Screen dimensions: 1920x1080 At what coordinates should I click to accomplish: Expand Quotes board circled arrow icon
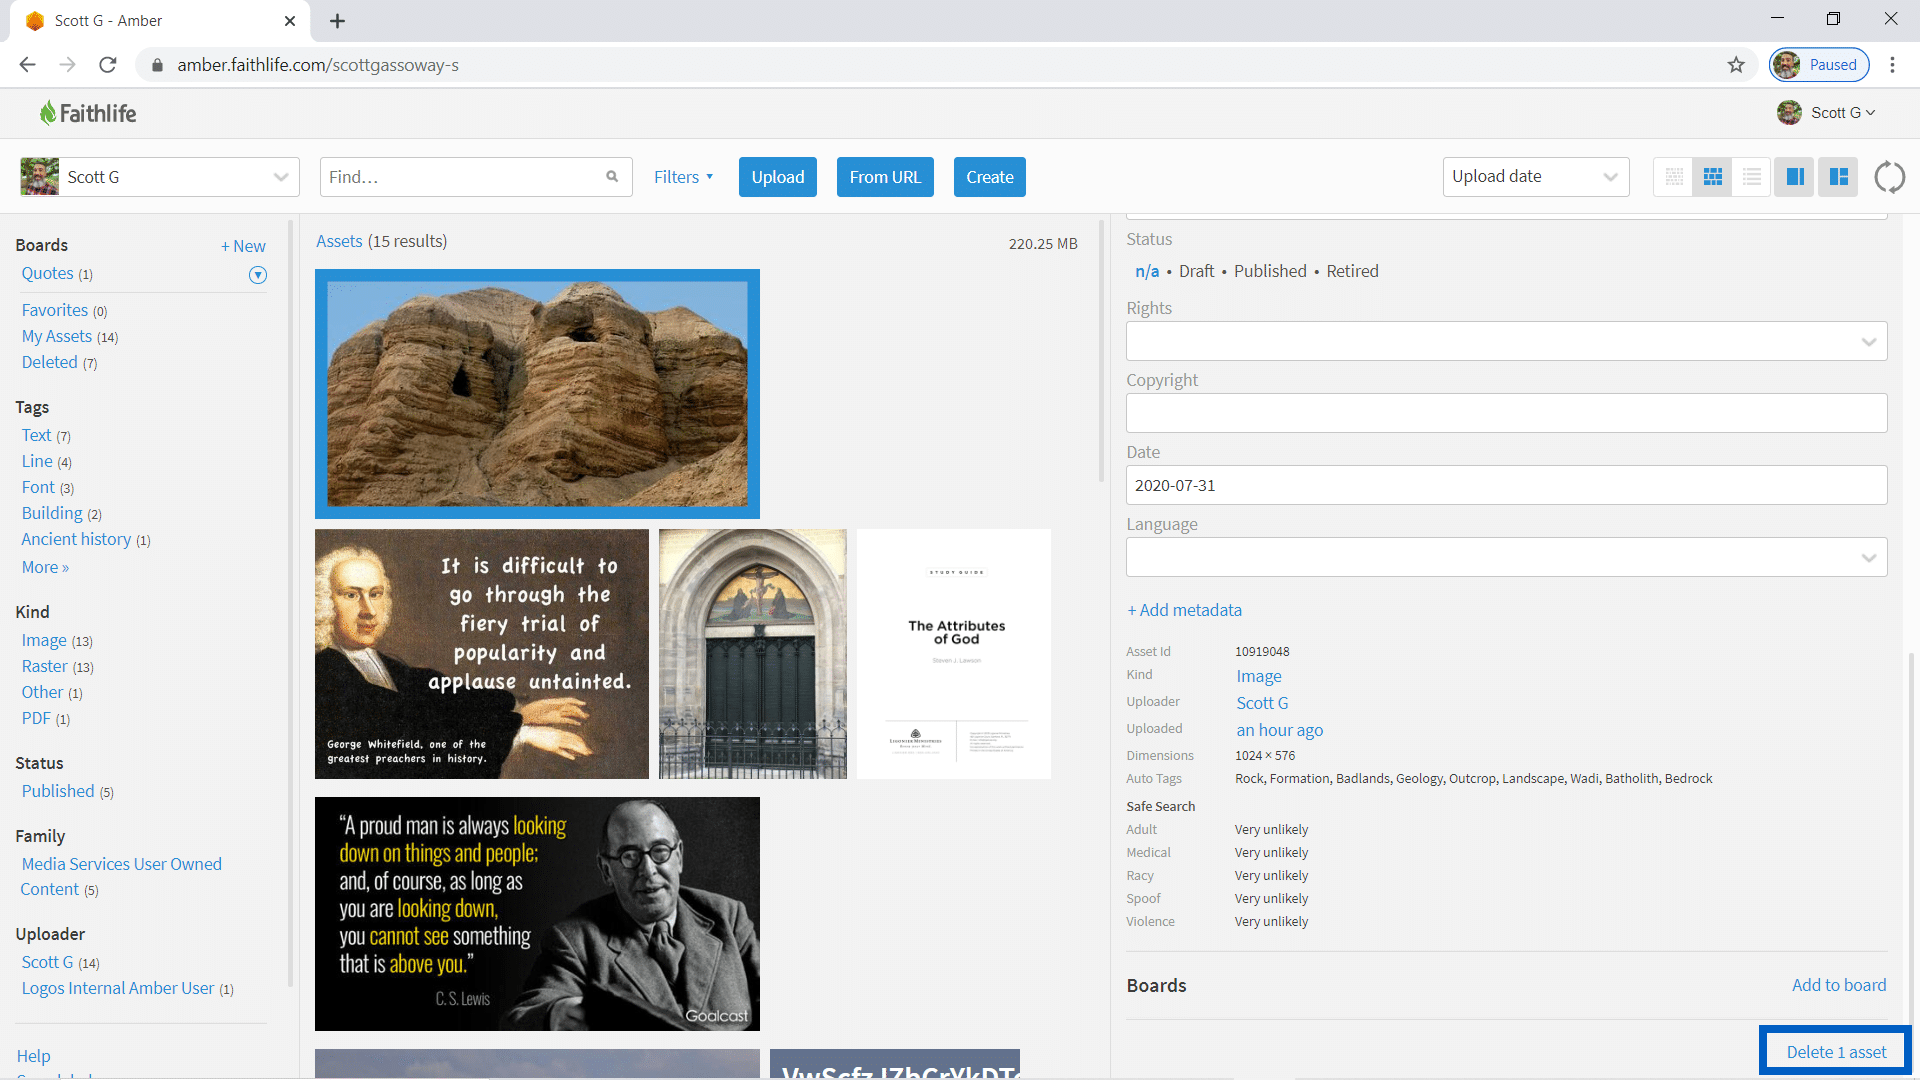(258, 275)
